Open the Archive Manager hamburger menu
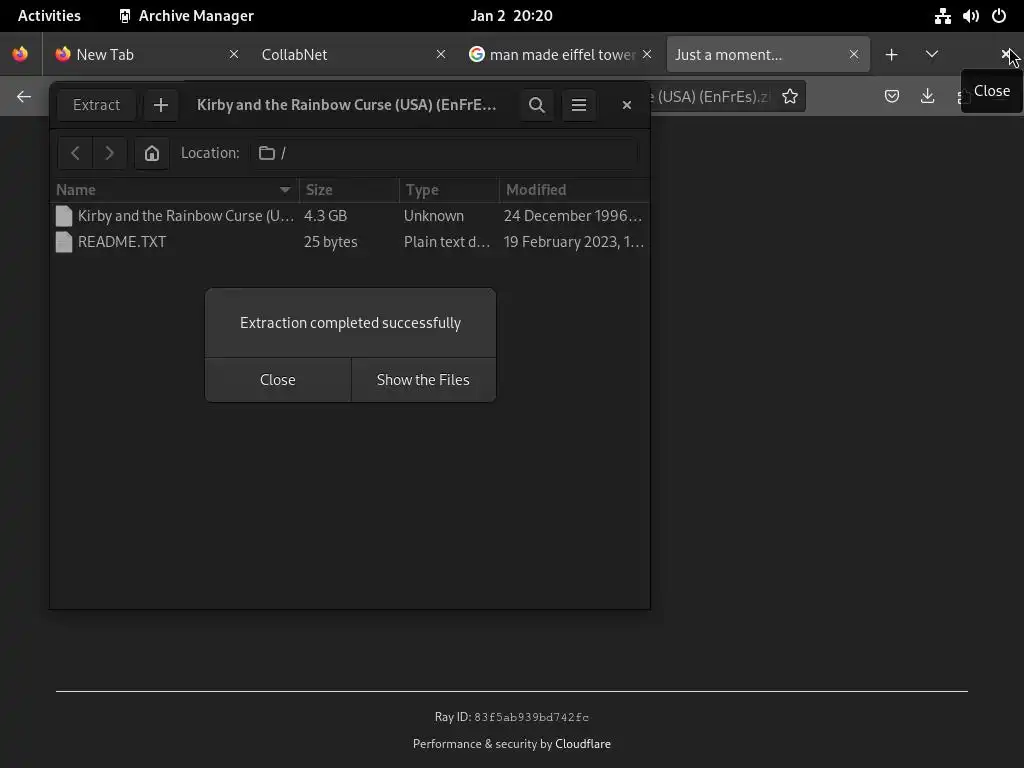The height and width of the screenshot is (768, 1024). [x=579, y=105]
